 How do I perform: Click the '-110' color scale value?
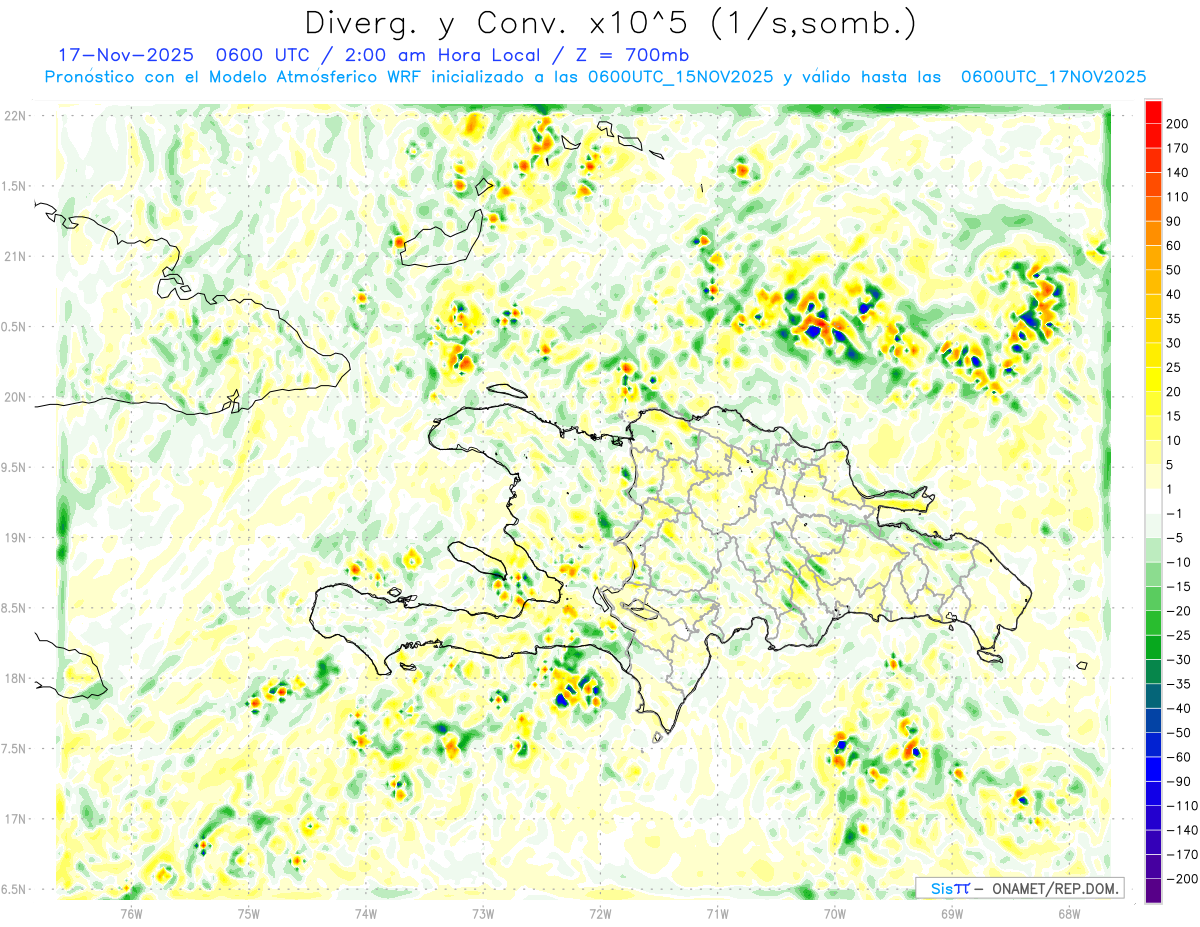pos(1180,806)
